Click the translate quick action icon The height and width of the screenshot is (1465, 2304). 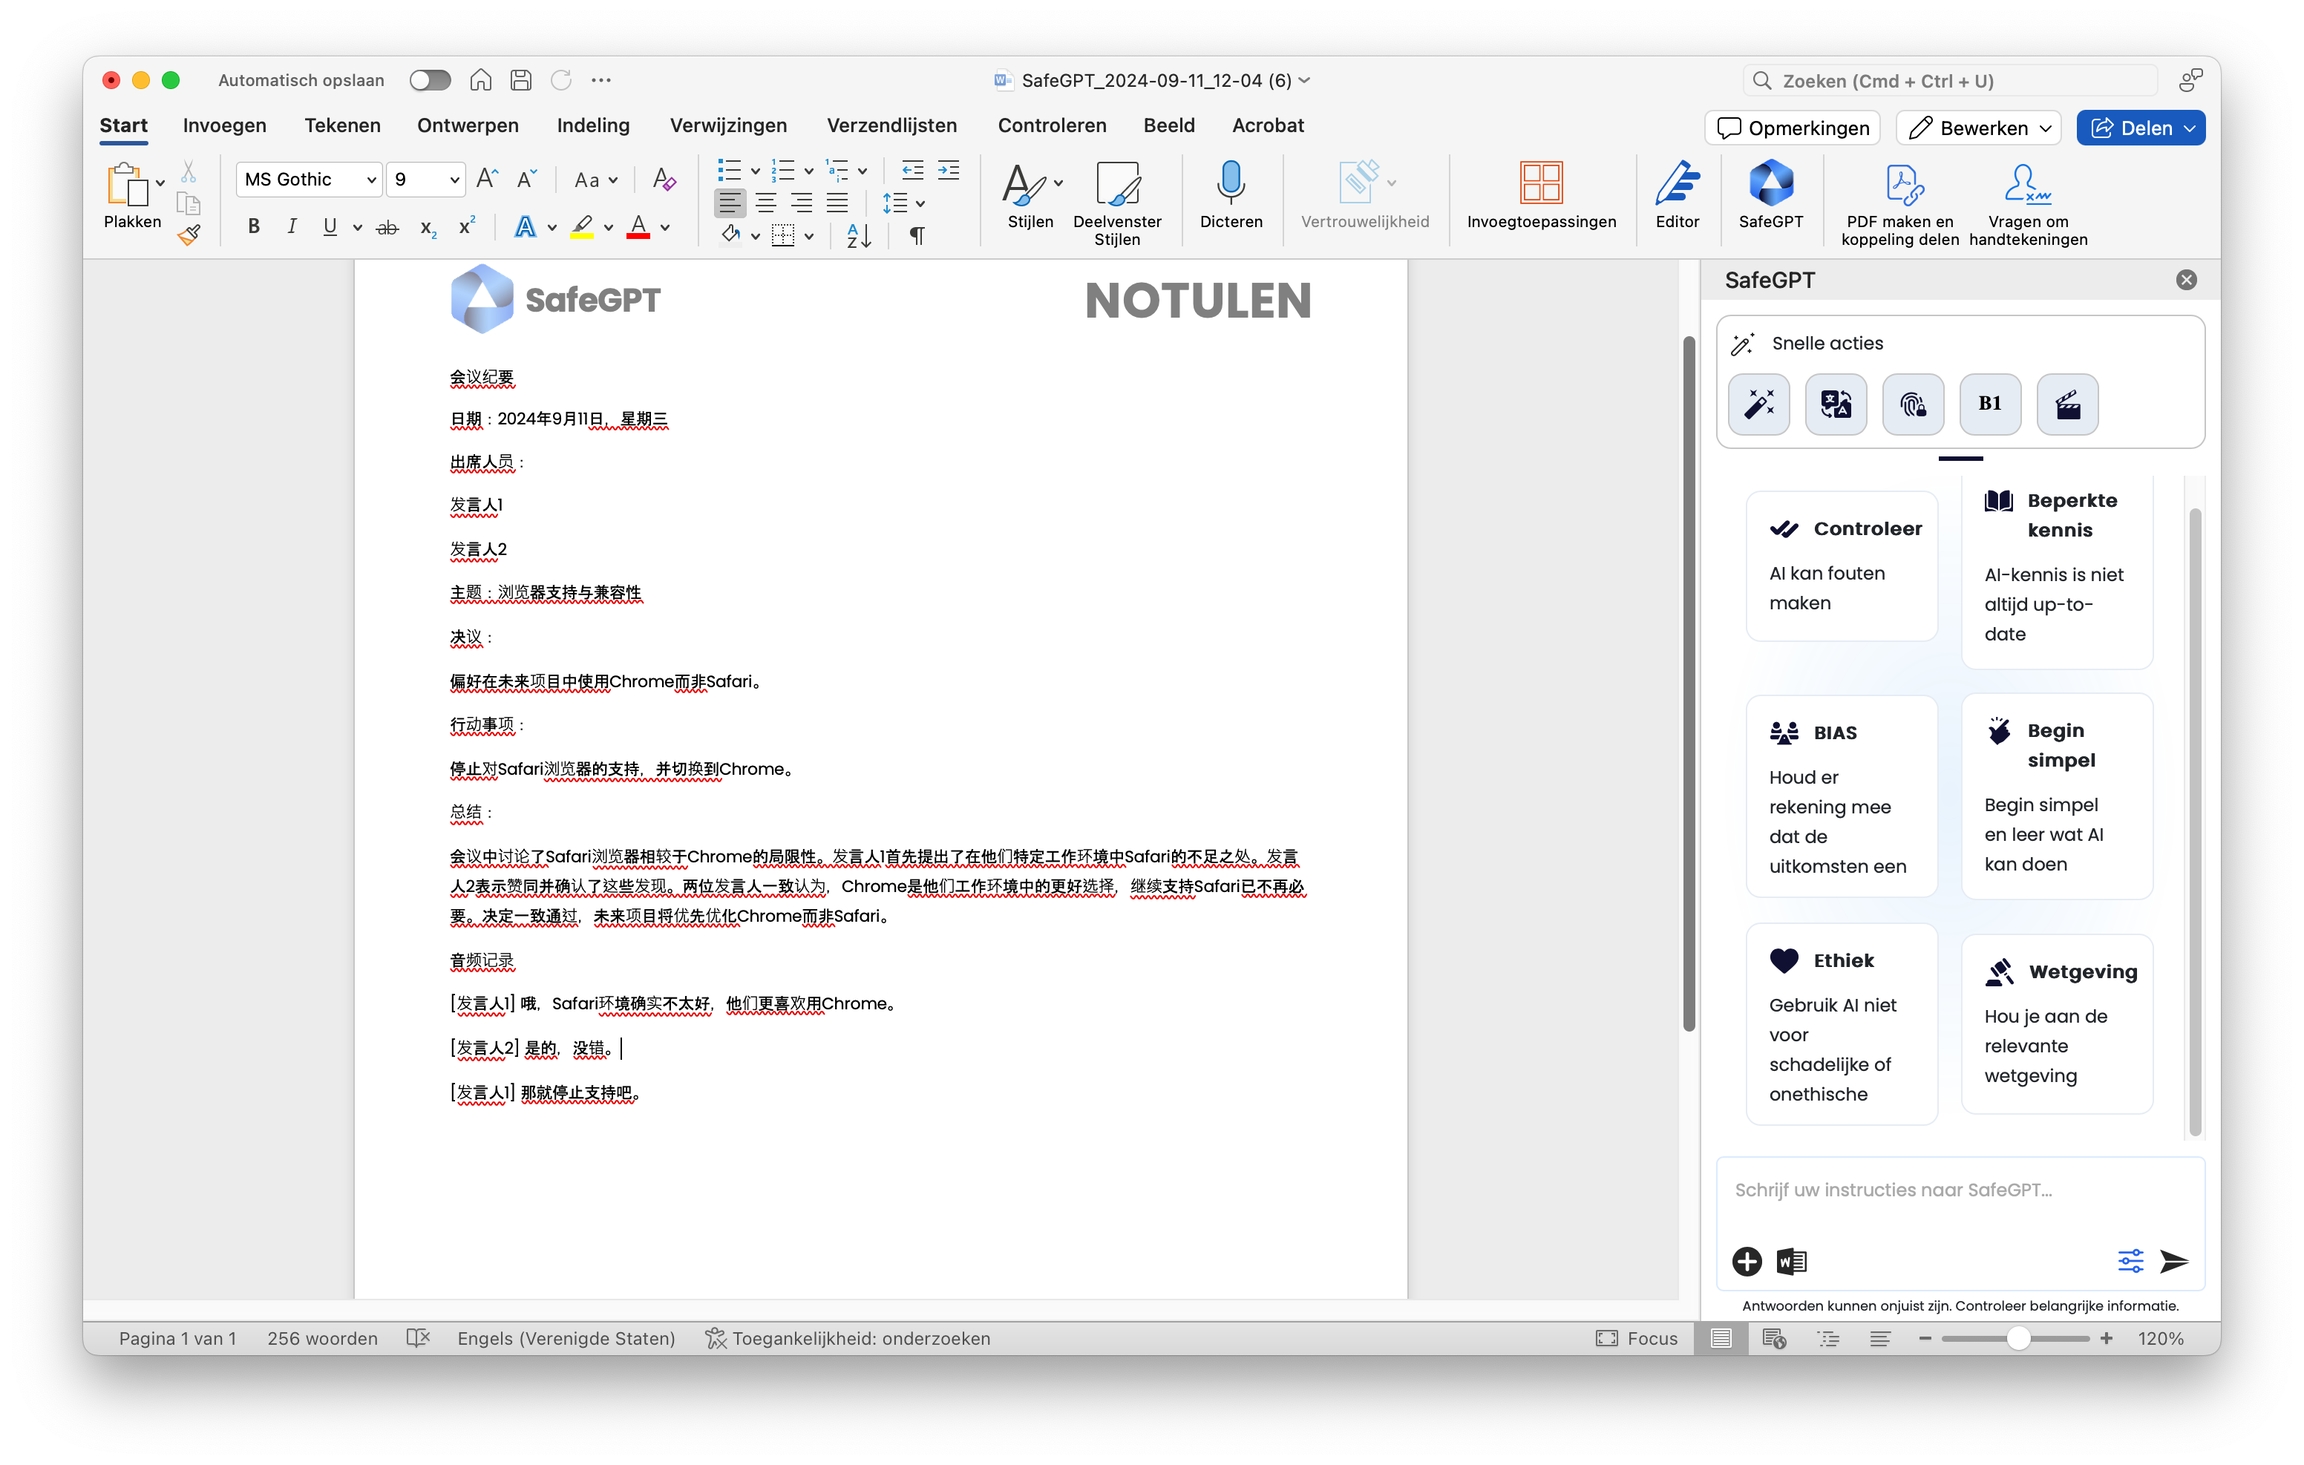(x=1835, y=404)
